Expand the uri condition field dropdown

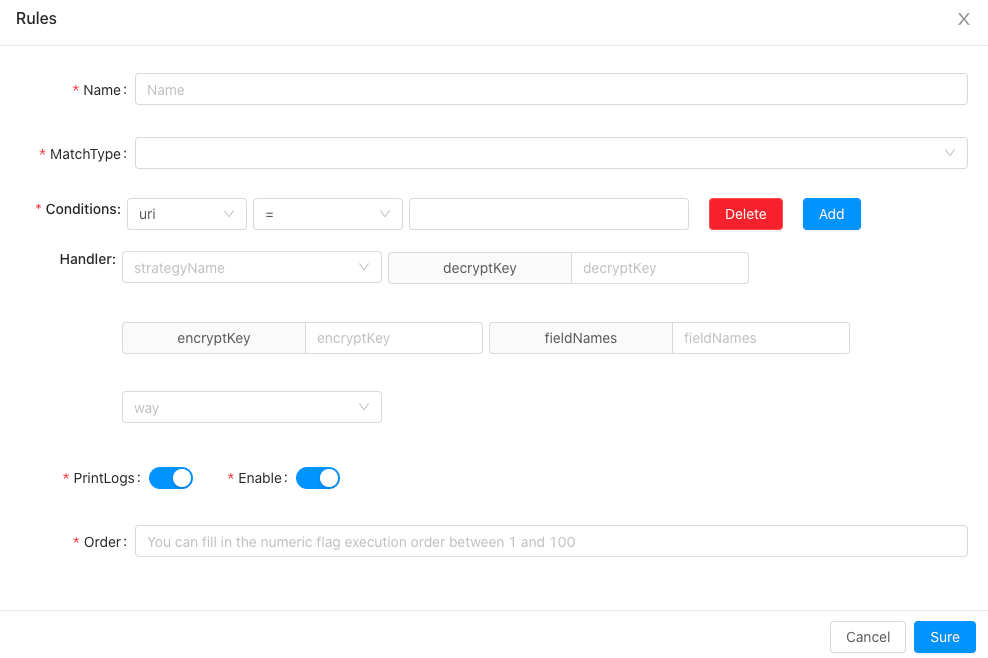pyautogui.click(x=186, y=213)
